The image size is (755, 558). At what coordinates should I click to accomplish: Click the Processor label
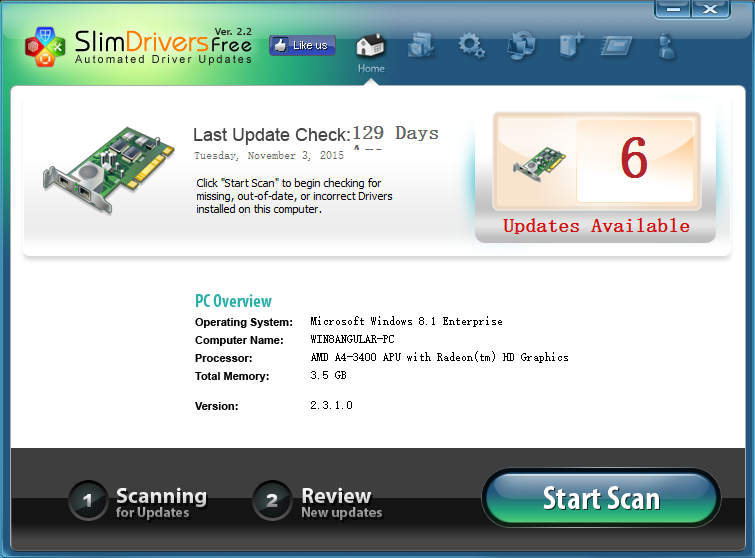coord(223,358)
